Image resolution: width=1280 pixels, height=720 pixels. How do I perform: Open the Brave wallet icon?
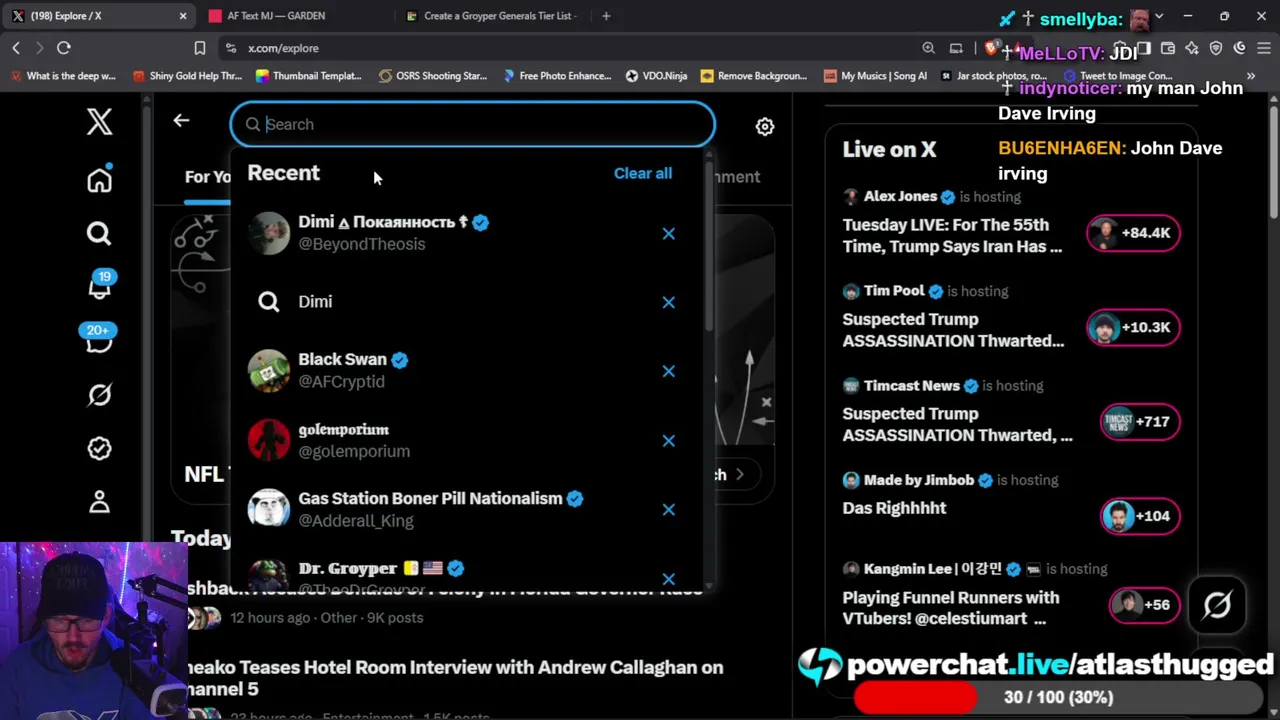click(x=1168, y=48)
